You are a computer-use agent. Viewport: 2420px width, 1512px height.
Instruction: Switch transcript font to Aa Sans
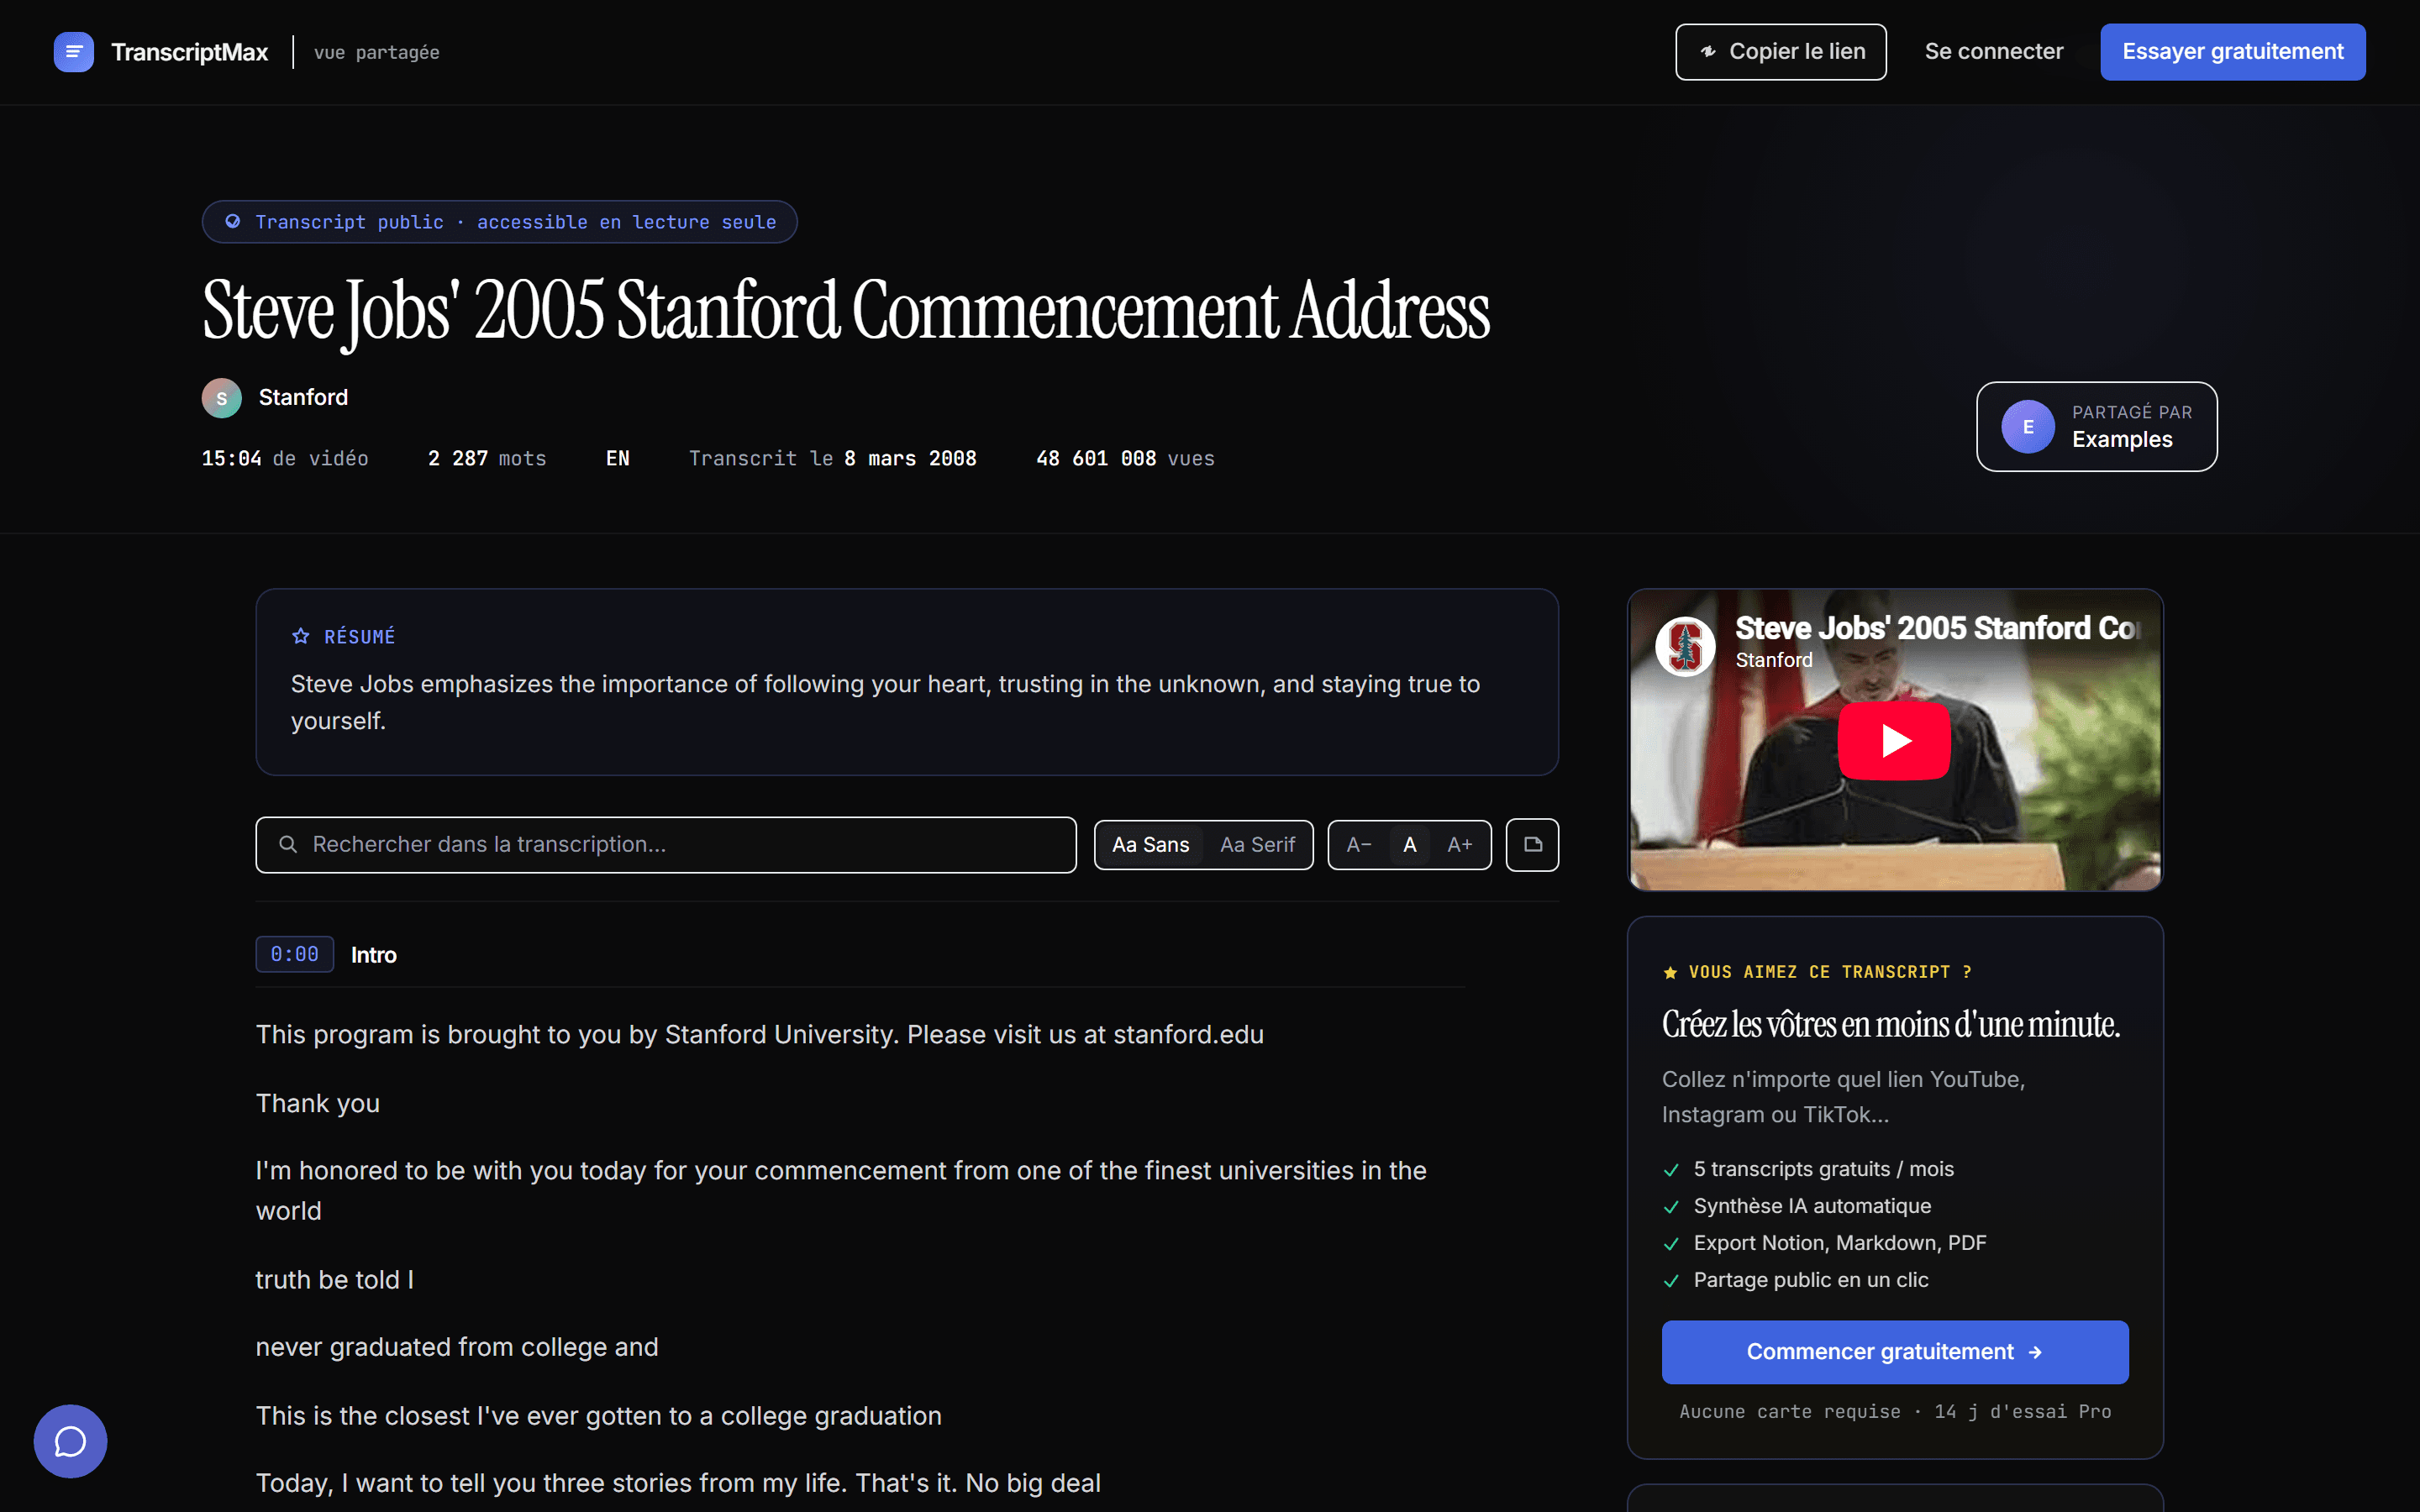(x=1151, y=845)
